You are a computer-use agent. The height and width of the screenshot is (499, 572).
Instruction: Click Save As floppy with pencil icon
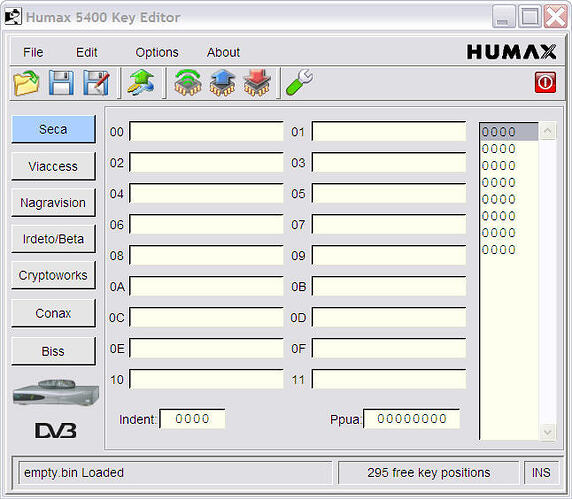(96, 83)
